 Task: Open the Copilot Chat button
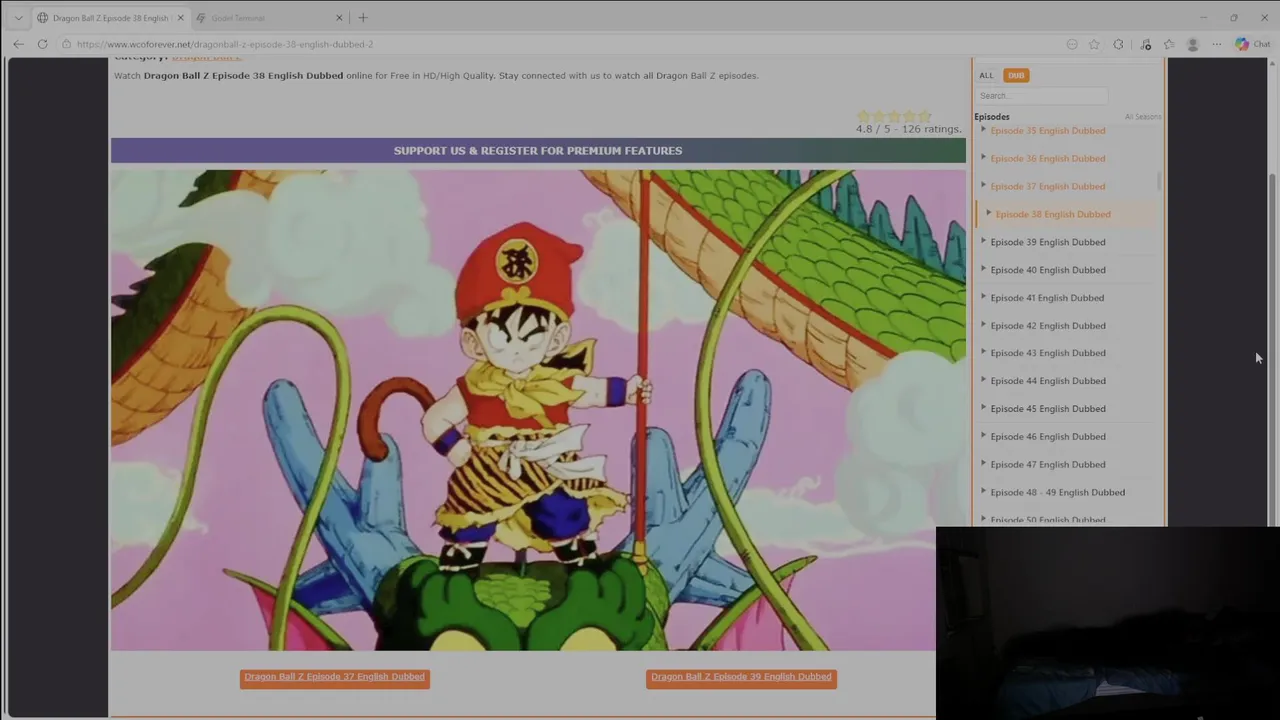click(x=1252, y=44)
